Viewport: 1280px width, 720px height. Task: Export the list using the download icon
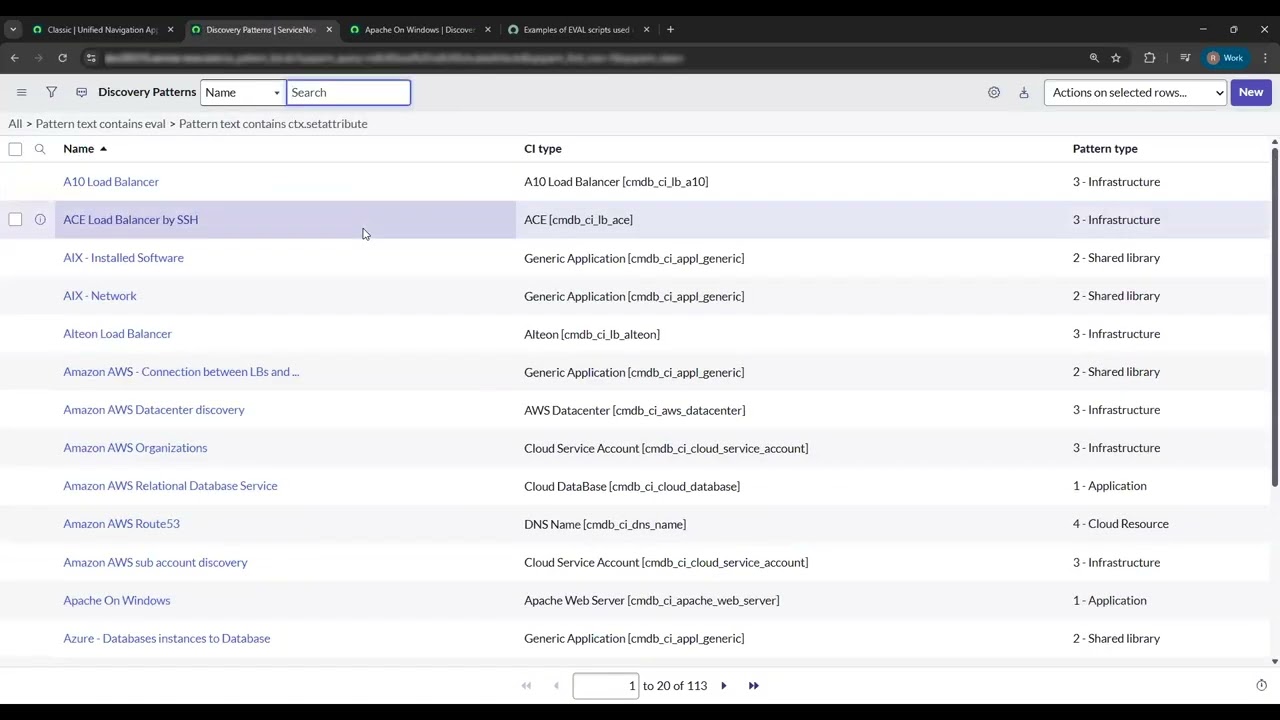1023,92
